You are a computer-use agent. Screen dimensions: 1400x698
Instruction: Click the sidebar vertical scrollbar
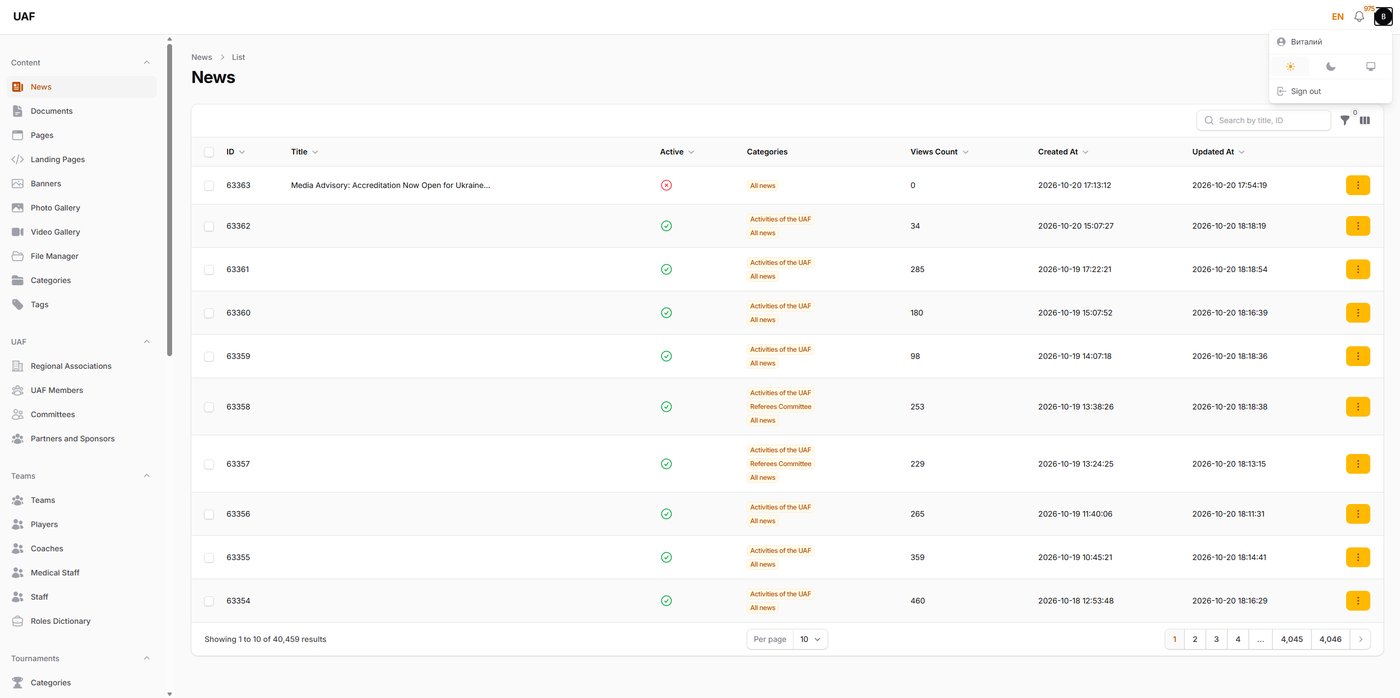click(170, 200)
